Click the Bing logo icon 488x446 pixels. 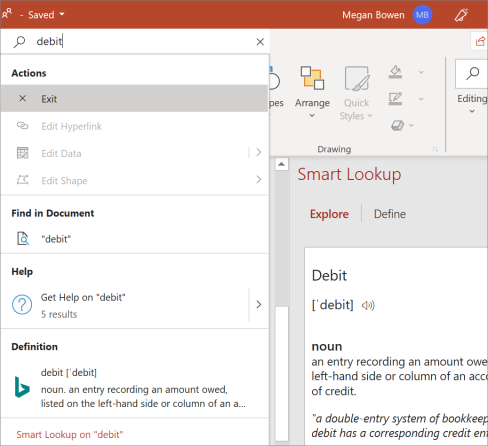coord(22,387)
